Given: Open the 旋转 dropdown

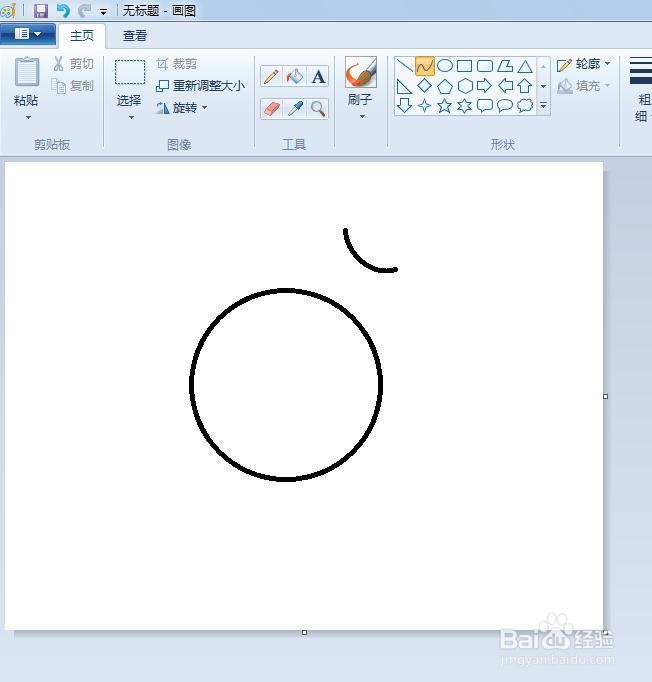Looking at the screenshot, I should coord(182,107).
